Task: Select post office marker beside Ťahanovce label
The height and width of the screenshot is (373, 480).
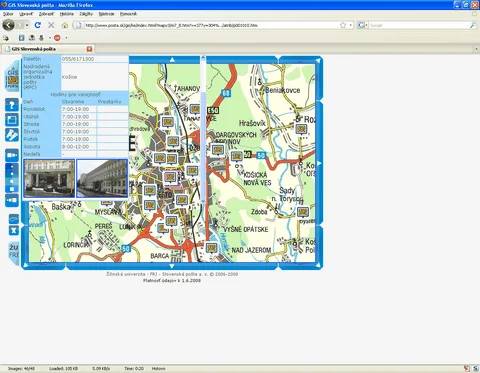Action: coord(195,109)
